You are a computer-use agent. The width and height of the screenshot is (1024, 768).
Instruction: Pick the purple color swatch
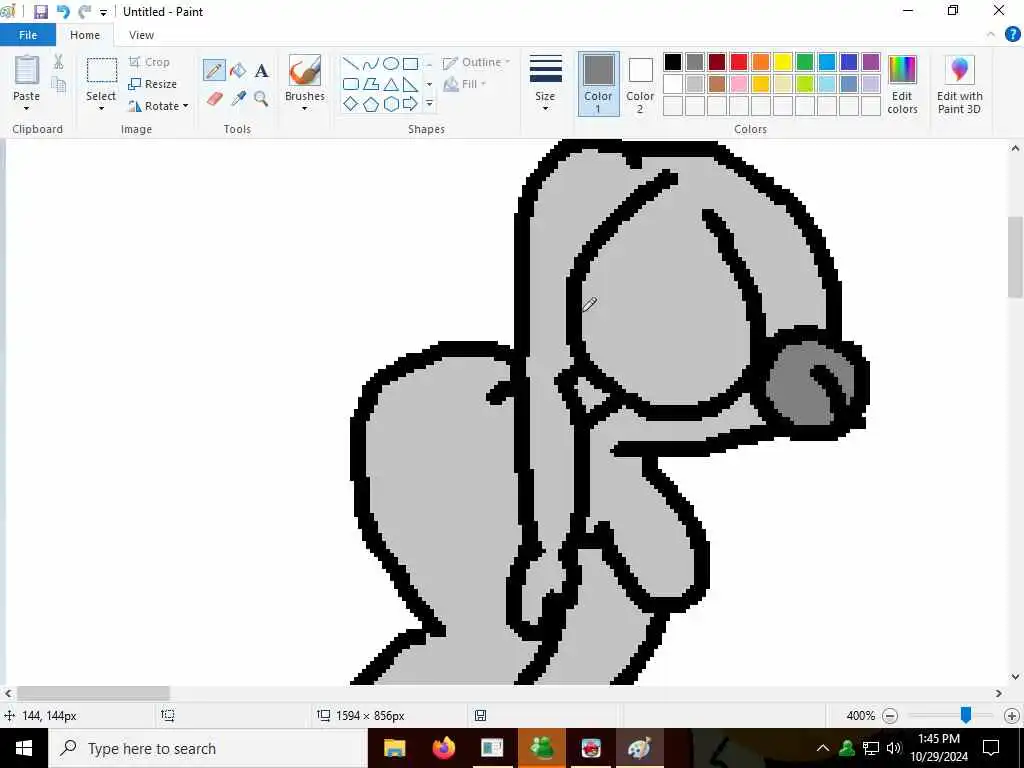(871, 62)
